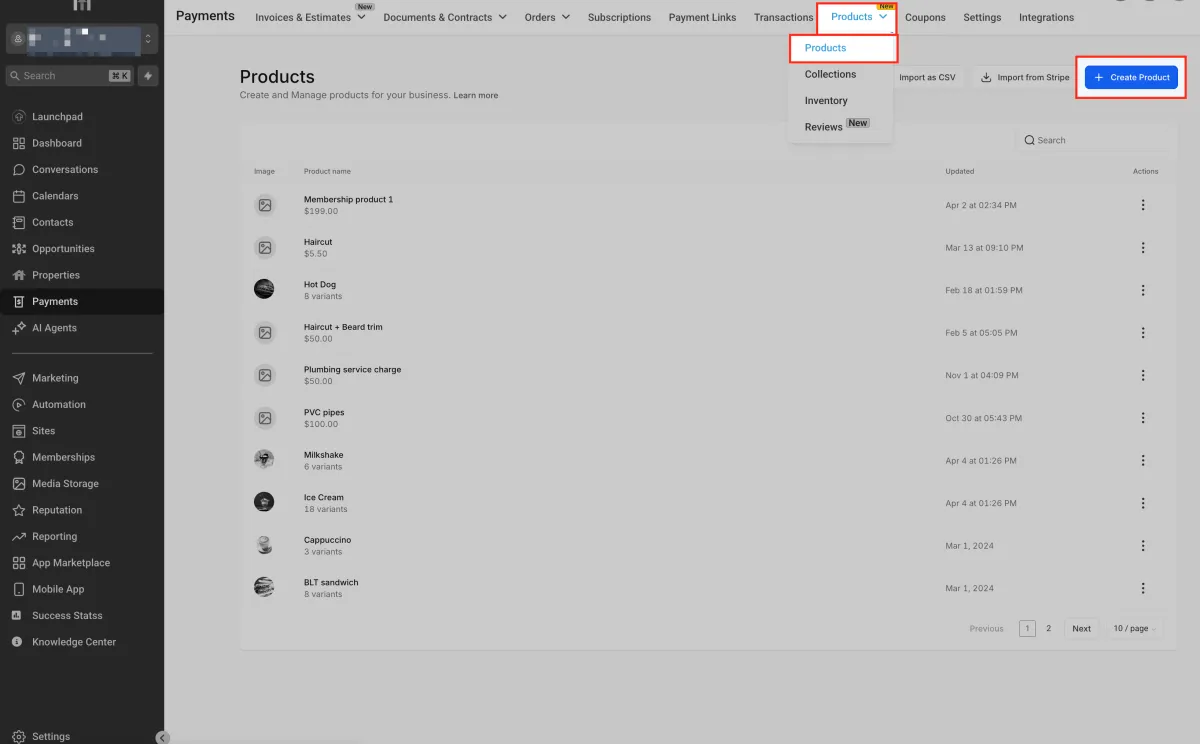Click the lightning bolt quick actions icon
Screen dimensions: 1200x744
148,76
